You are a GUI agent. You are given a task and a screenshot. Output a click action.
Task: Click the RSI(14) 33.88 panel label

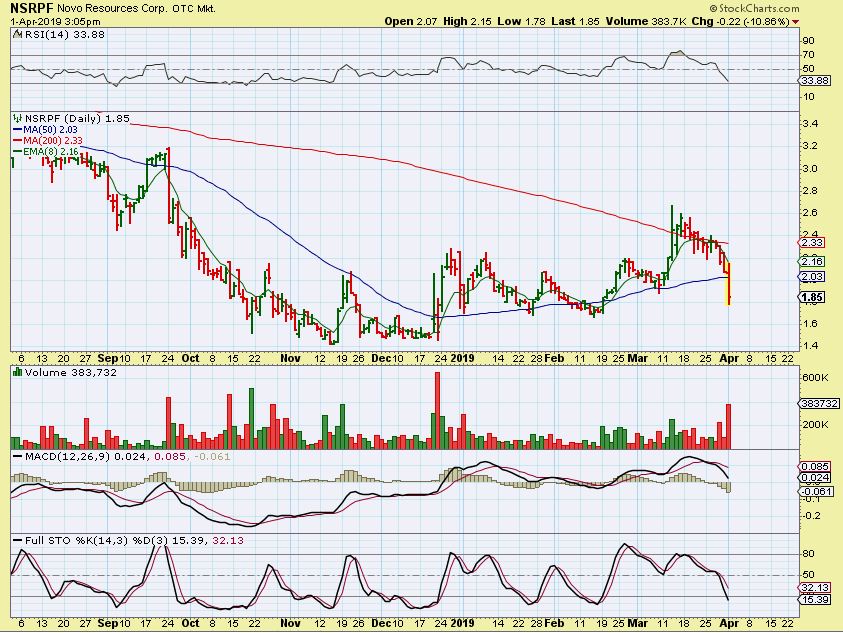click(x=65, y=34)
